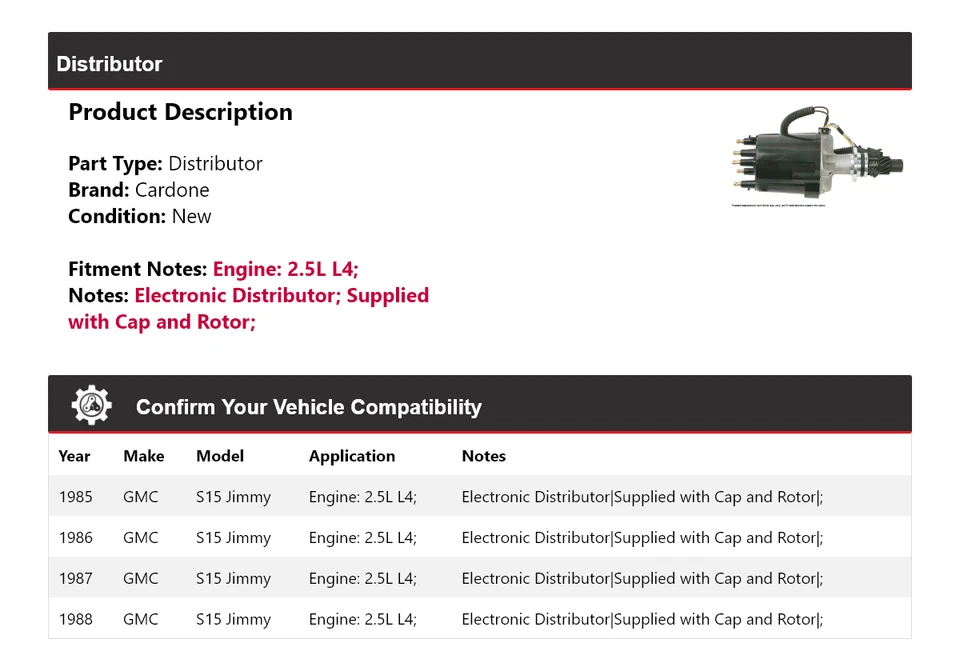Click the Model column header

point(220,456)
